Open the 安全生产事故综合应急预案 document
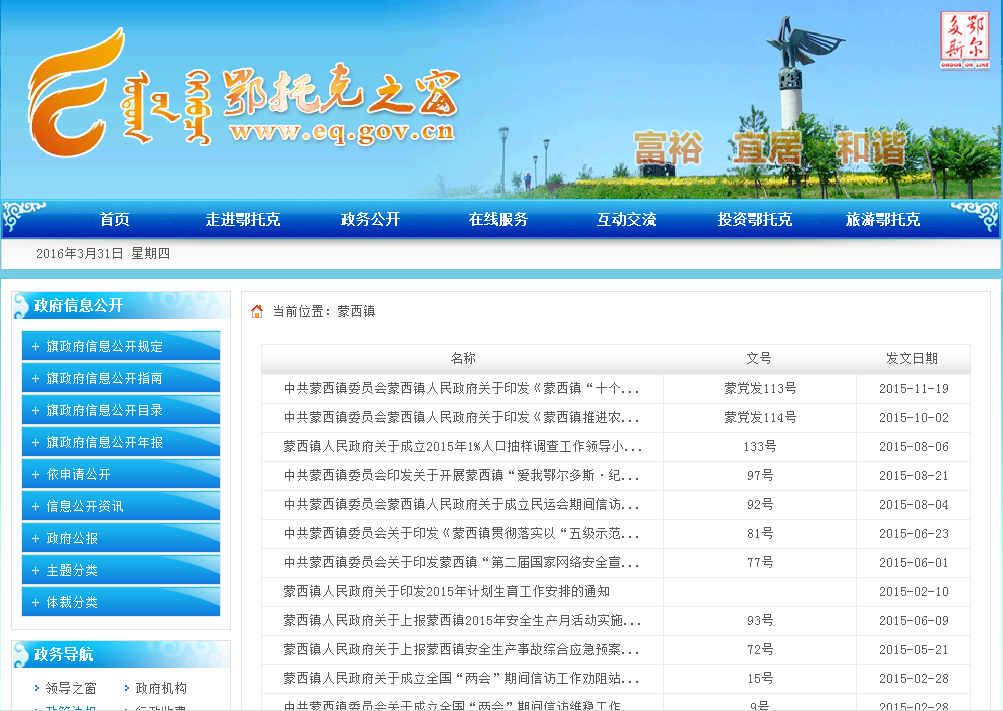1003x711 pixels. (461, 650)
